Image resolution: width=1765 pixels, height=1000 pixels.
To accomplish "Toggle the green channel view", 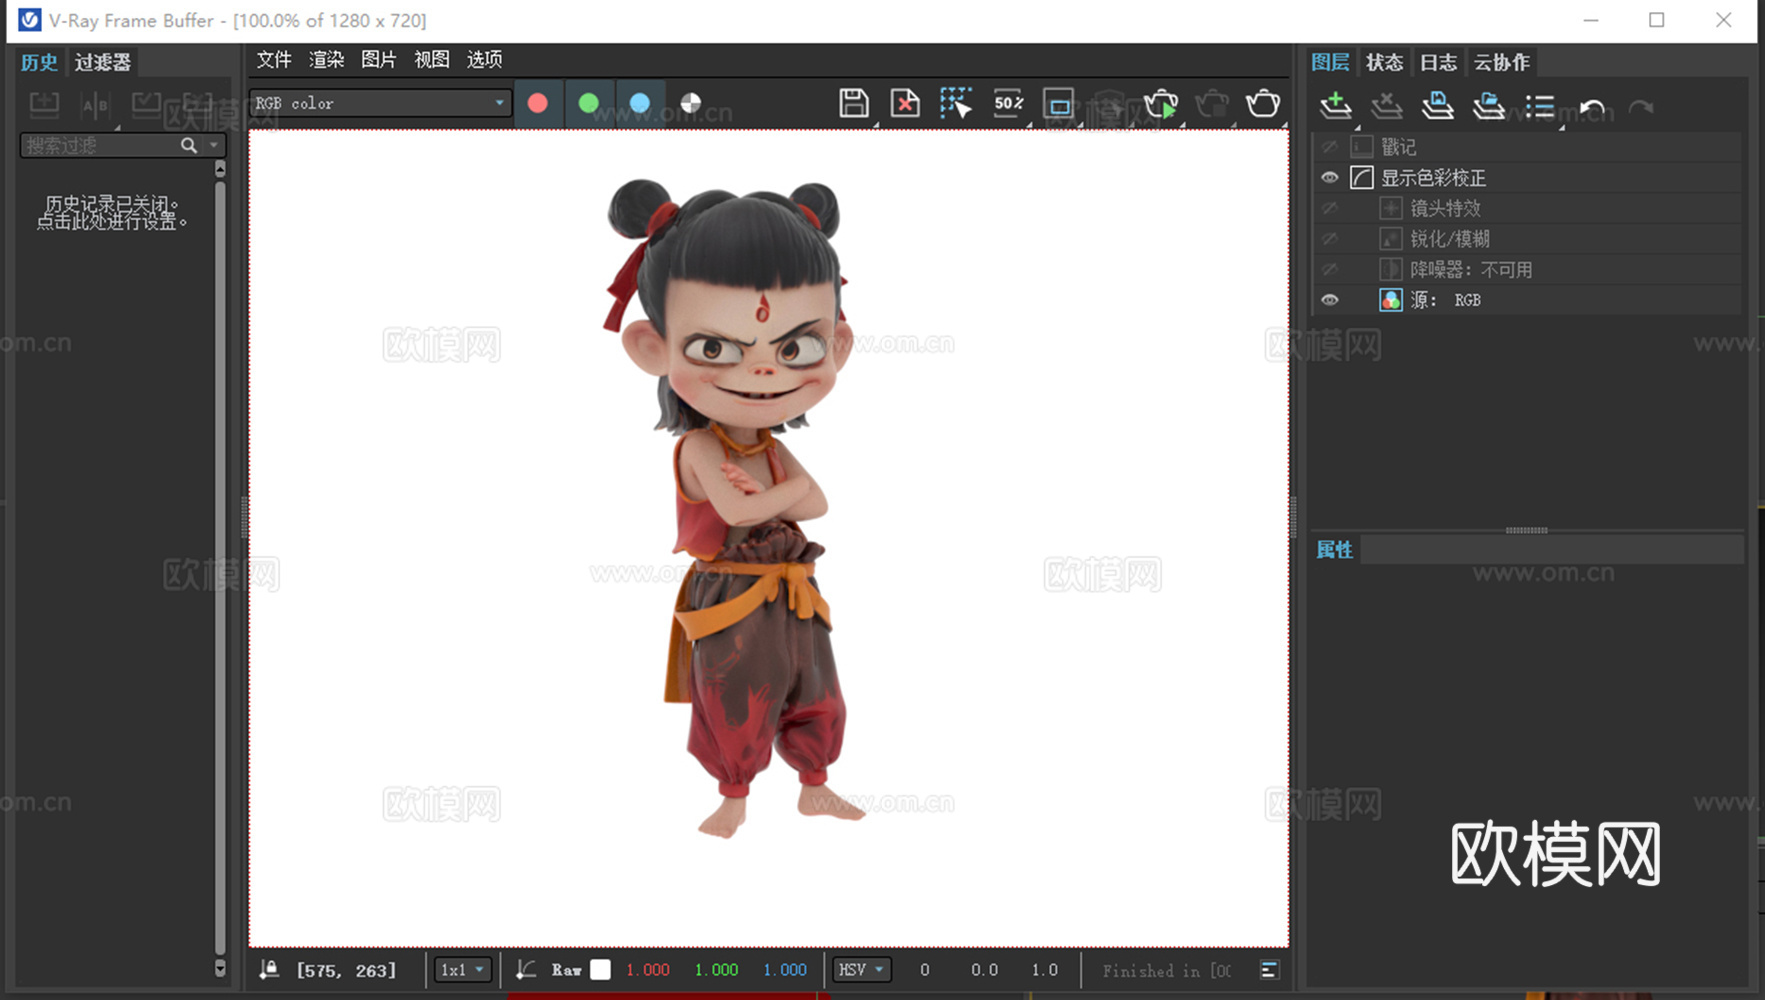I will coord(588,103).
